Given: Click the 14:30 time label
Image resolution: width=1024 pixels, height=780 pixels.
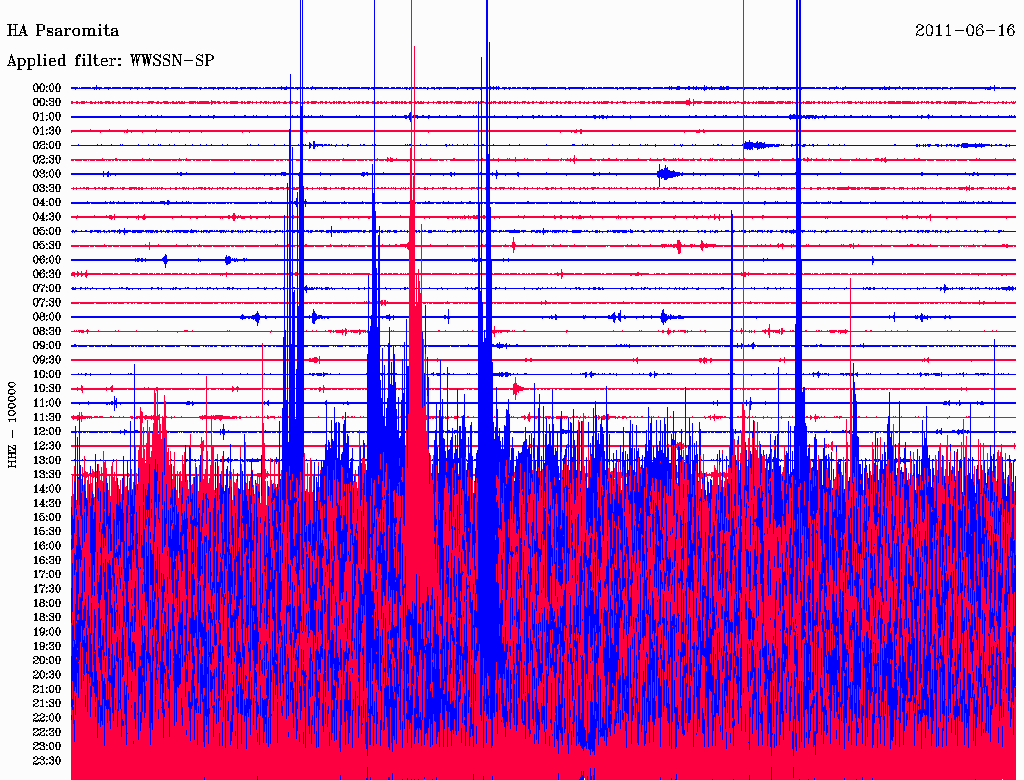Looking at the screenshot, I should (47, 503).
